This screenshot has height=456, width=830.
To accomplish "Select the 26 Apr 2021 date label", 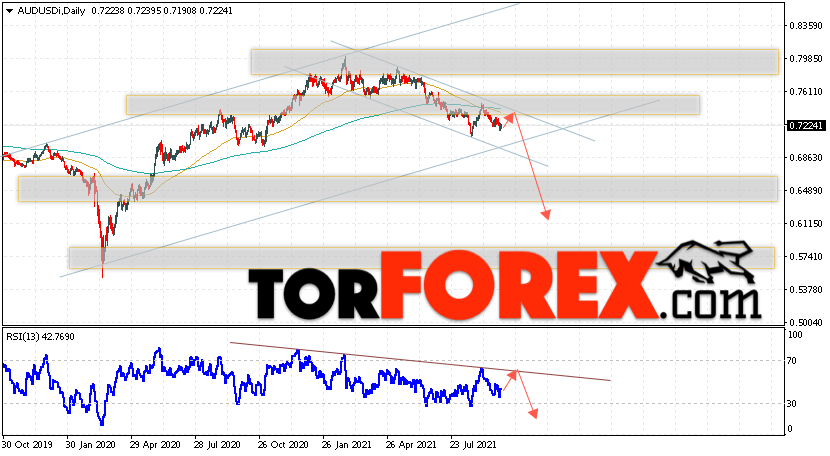I will coord(411,445).
